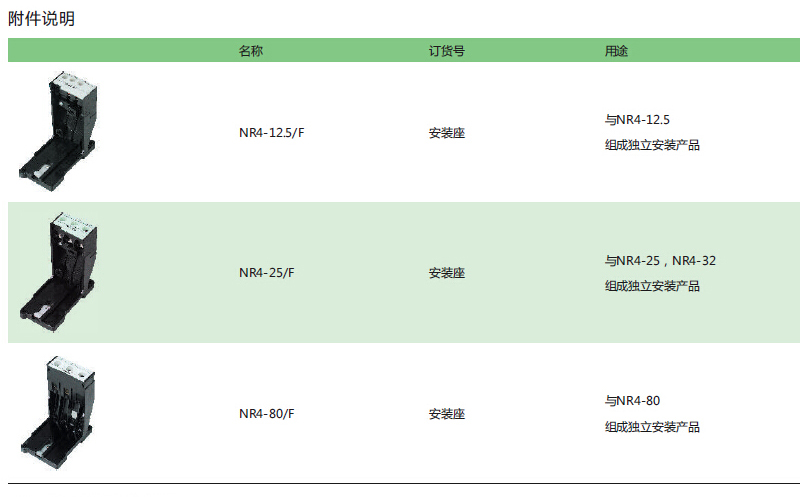Image resolution: width=800 pixels, height=497 pixels.
Task: Click the NR4-12.5/F mounting base product image
Action: coord(58,131)
